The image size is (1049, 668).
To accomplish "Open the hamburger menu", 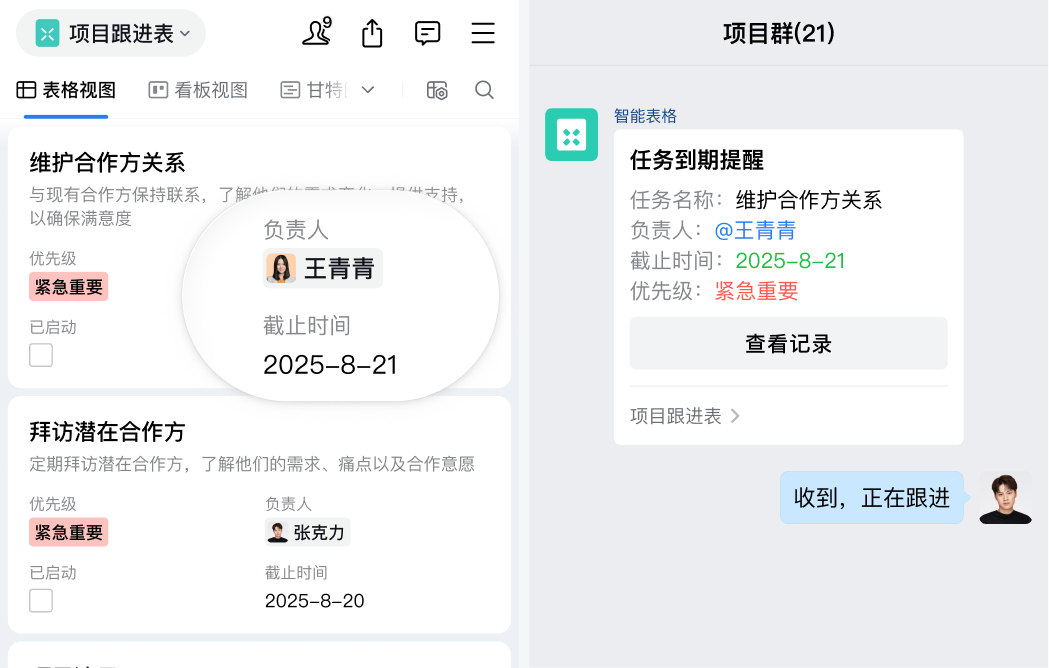I will 483,33.
